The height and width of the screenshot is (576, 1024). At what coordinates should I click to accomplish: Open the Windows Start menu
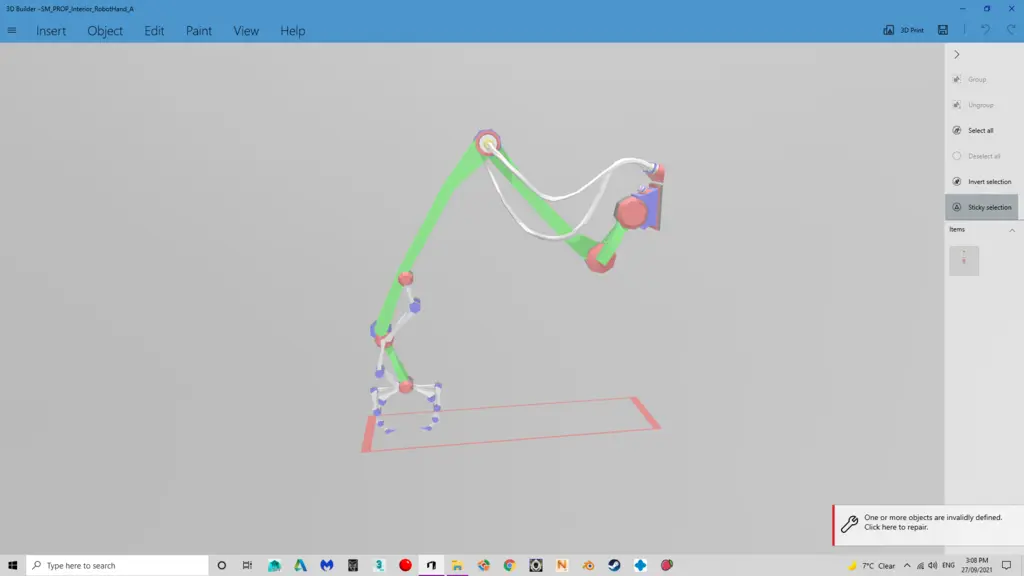pos(12,565)
